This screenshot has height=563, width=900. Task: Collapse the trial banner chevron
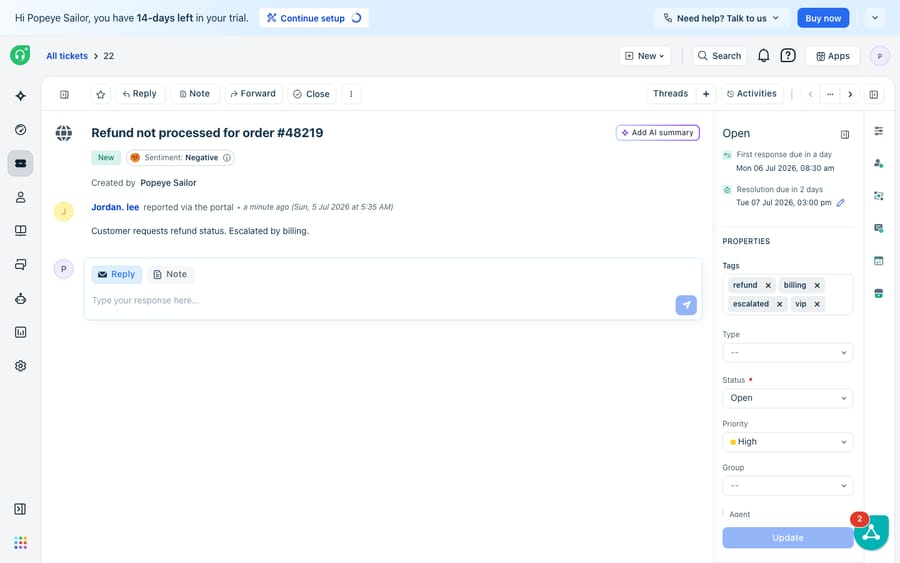click(x=875, y=18)
